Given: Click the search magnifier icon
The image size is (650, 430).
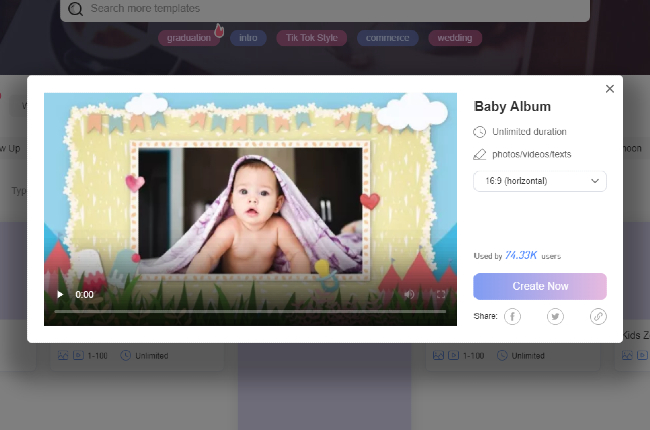Looking at the screenshot, I should (x=75, y=9).
